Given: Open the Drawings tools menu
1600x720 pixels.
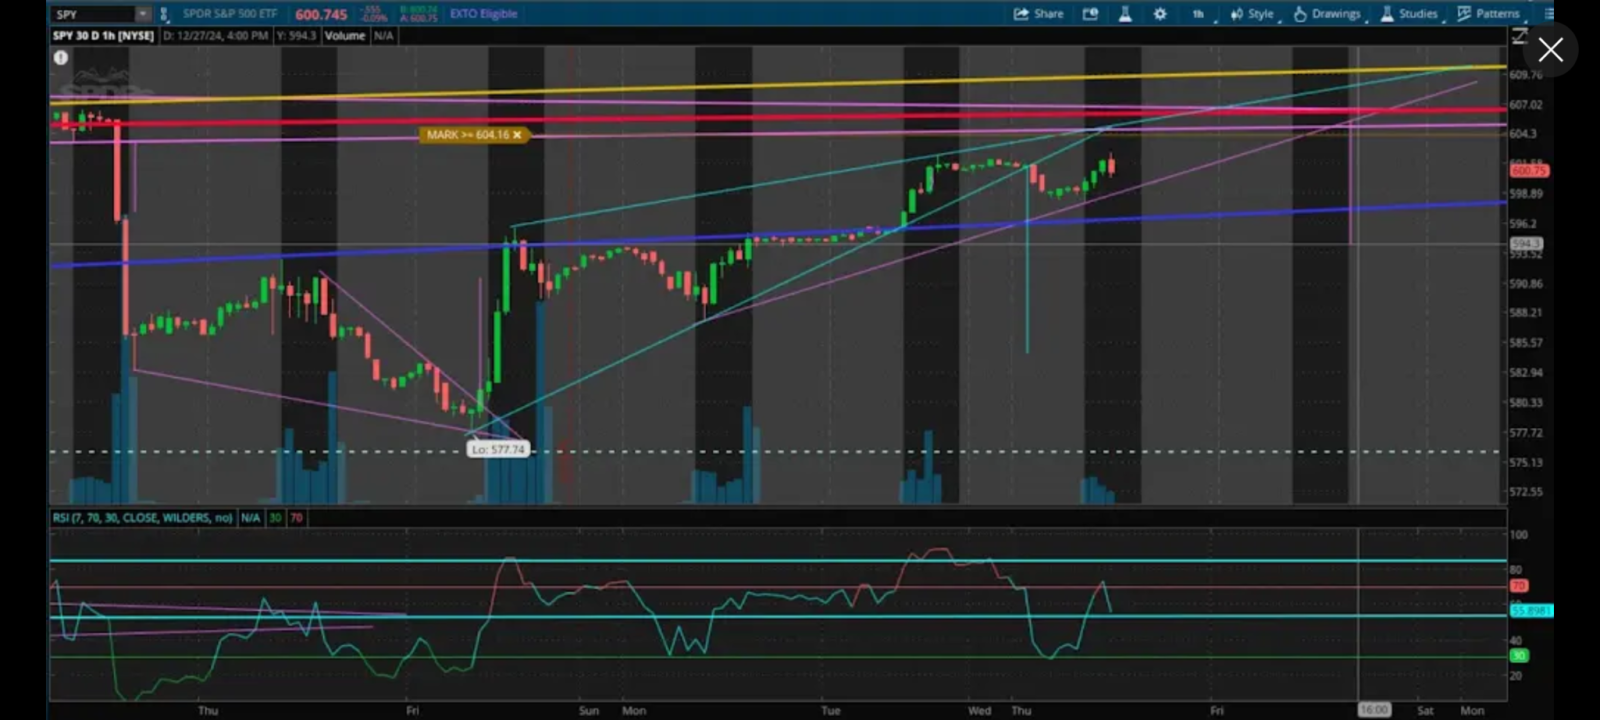Looking at the screenshot, I should point(1327,14).
